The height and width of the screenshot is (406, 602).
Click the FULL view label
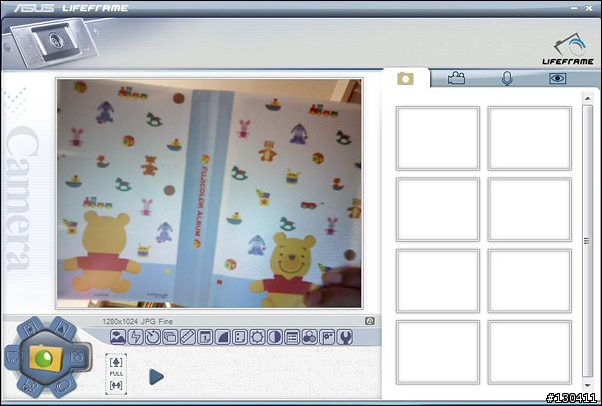point(116,374)
